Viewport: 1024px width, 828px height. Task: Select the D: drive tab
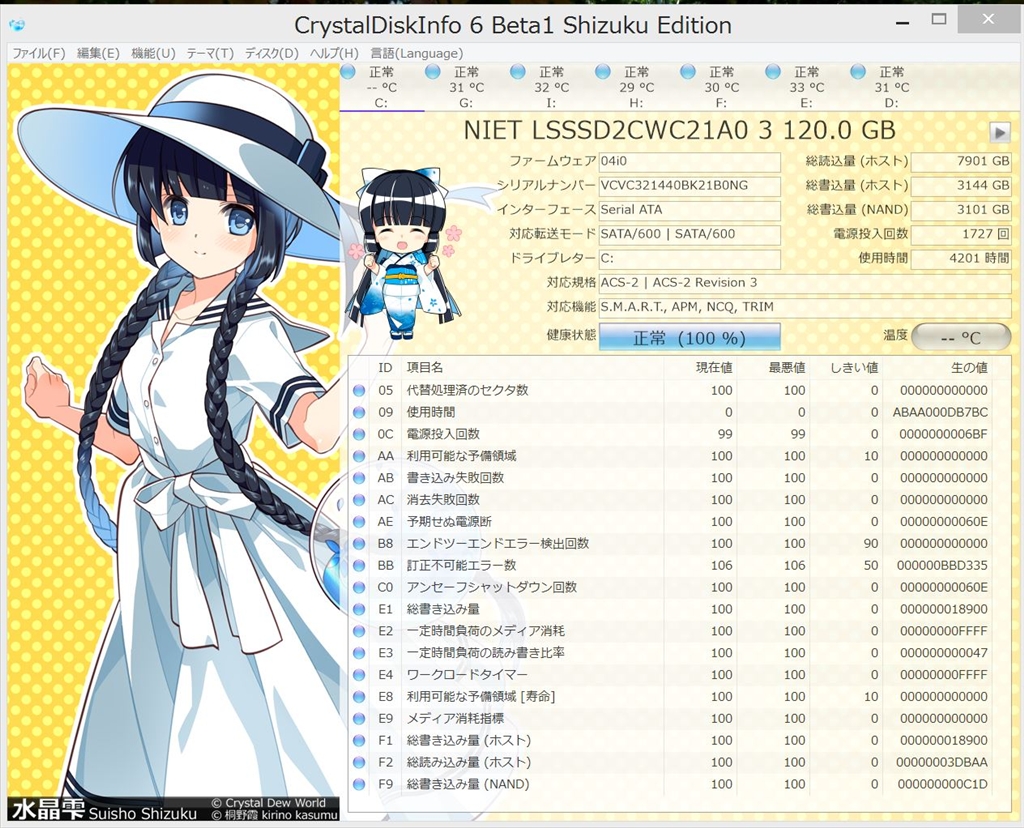click(x=891, y=87)
